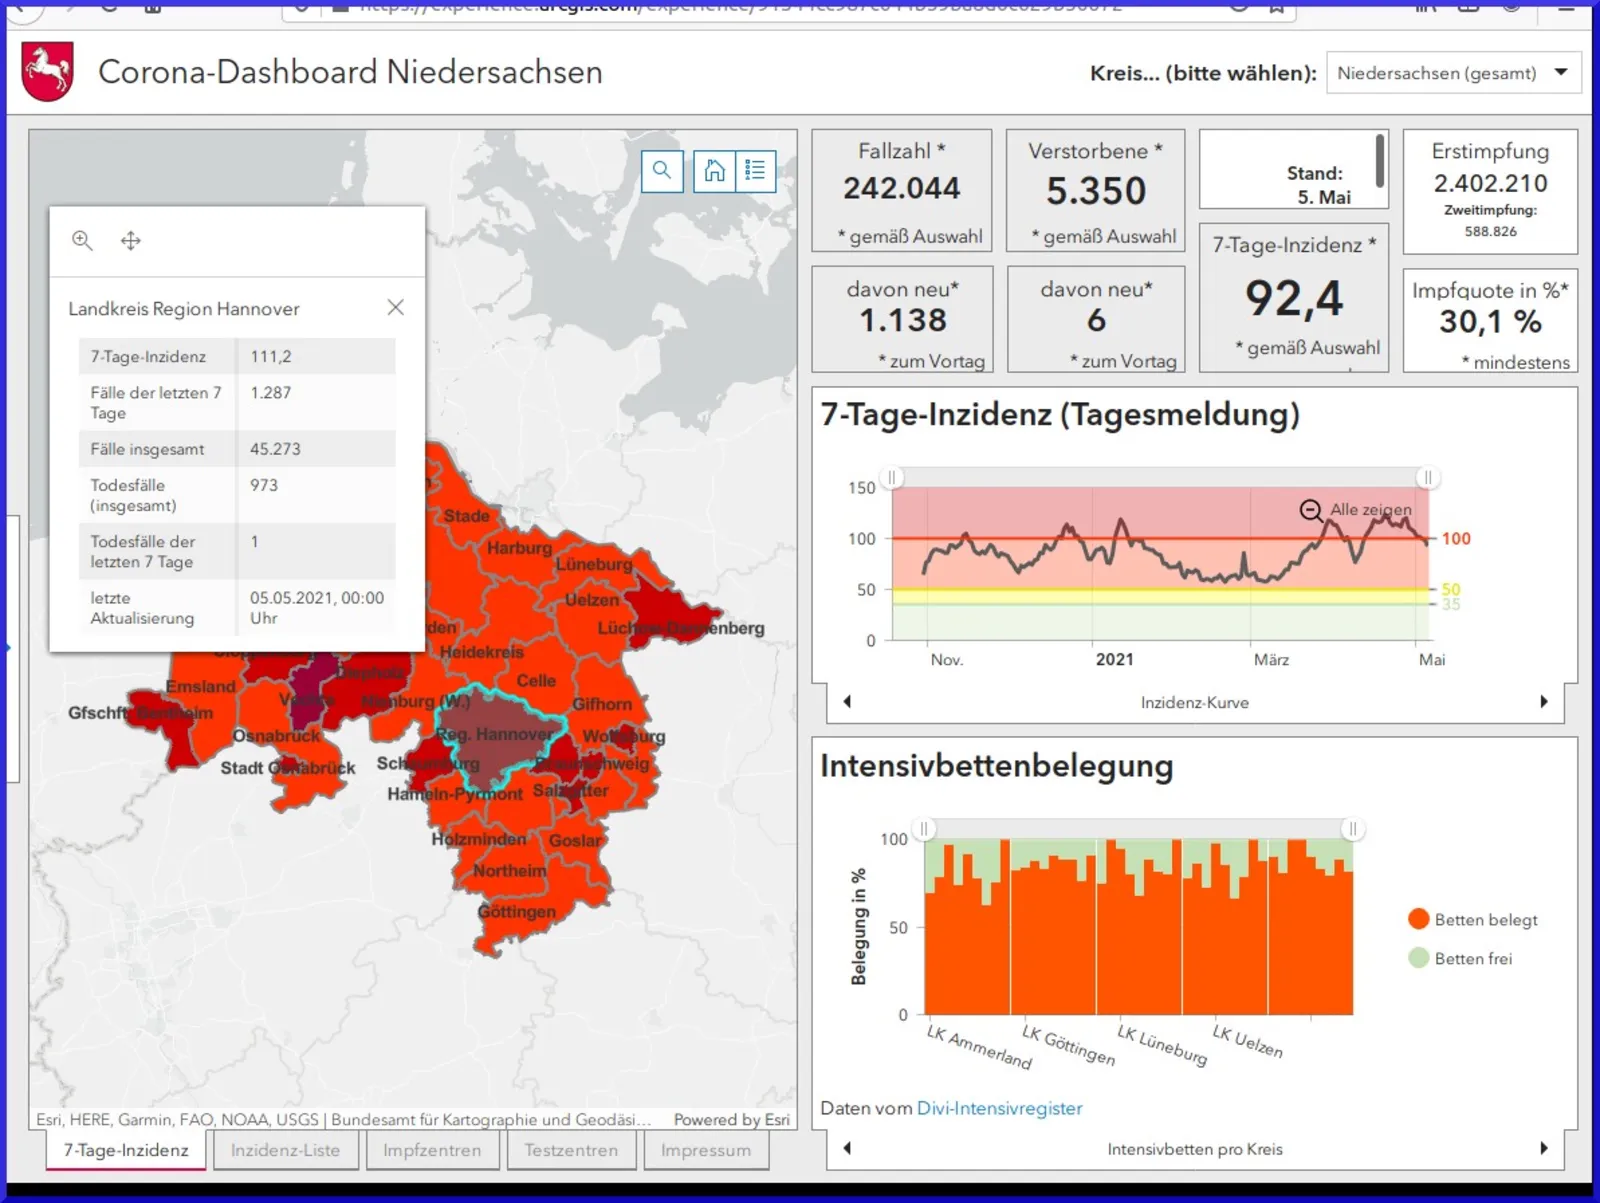Click the Zweitimpfung 588.826 value
This screenshot has height=1203, width=1600.
tap(1490, 231)
